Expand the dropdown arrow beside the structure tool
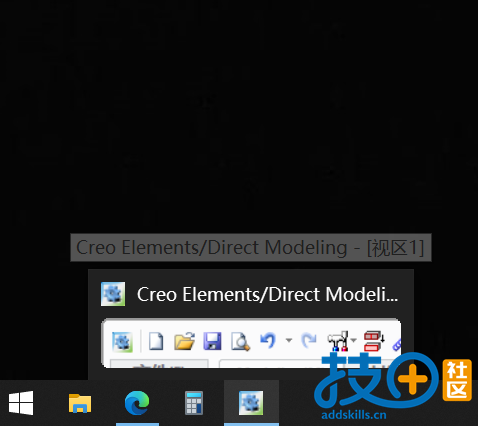The height and width of the screenshot is (426, 478). coord(354,340)
